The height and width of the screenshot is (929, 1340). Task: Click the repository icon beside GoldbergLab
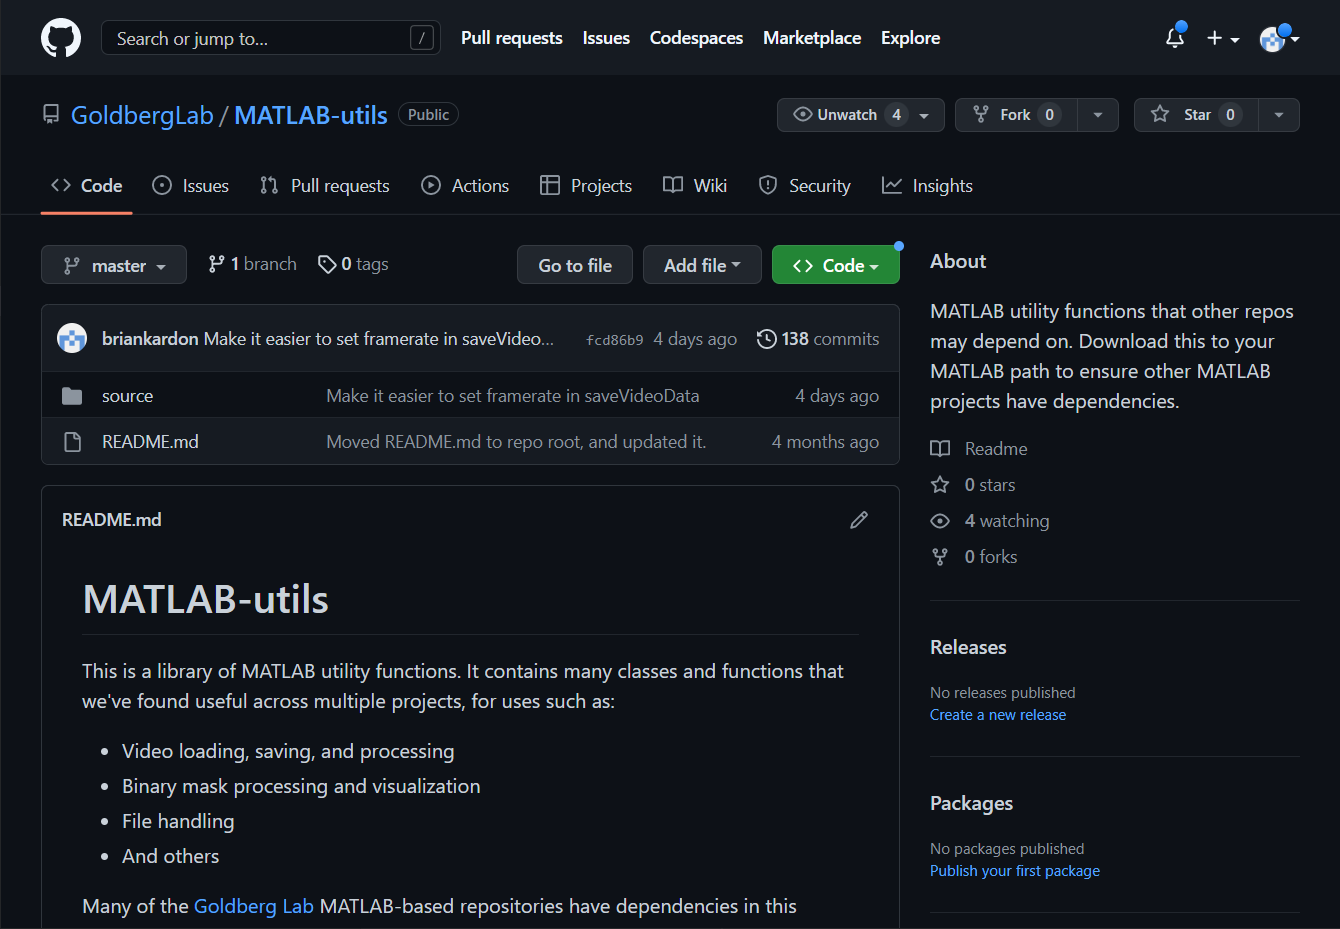click(51, 115)
